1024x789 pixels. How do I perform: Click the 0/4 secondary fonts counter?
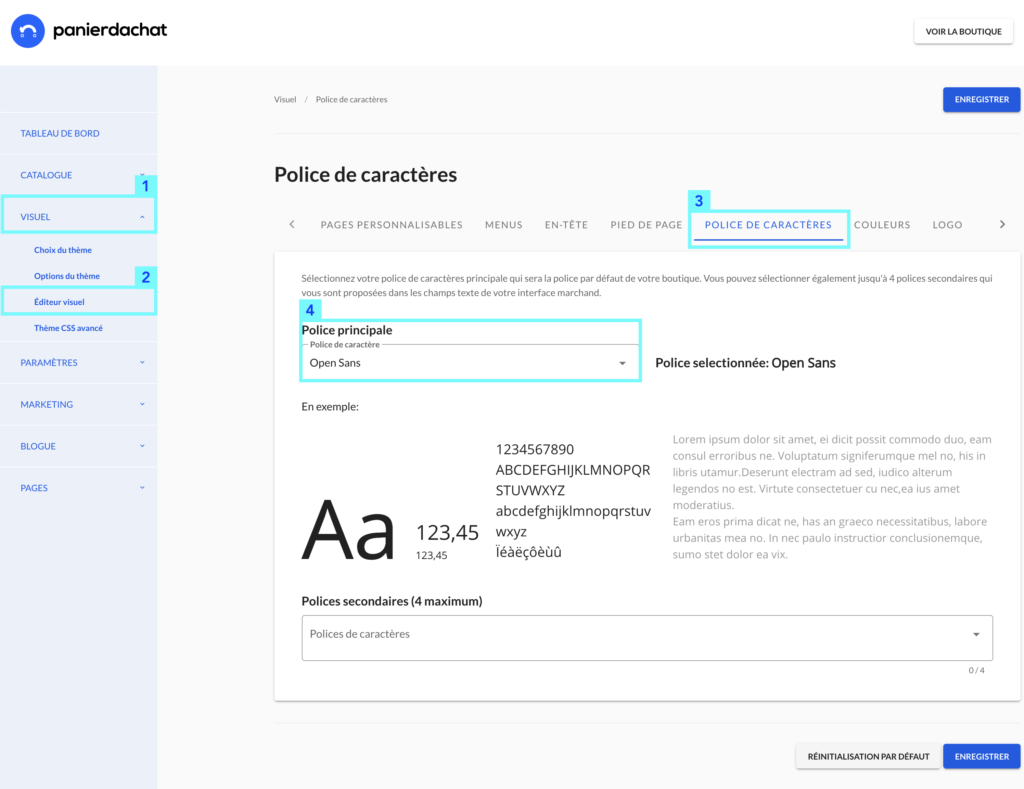(976, 671)
